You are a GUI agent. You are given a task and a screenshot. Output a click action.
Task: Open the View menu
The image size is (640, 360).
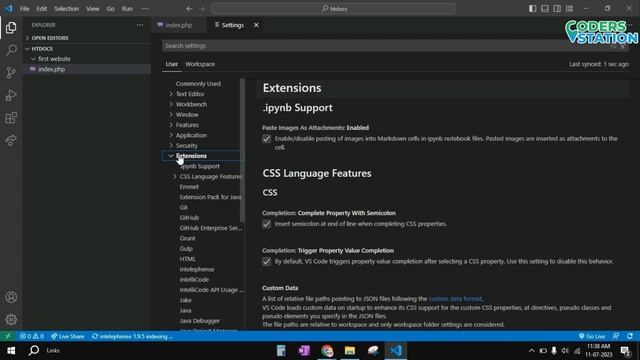click(93, 9)
